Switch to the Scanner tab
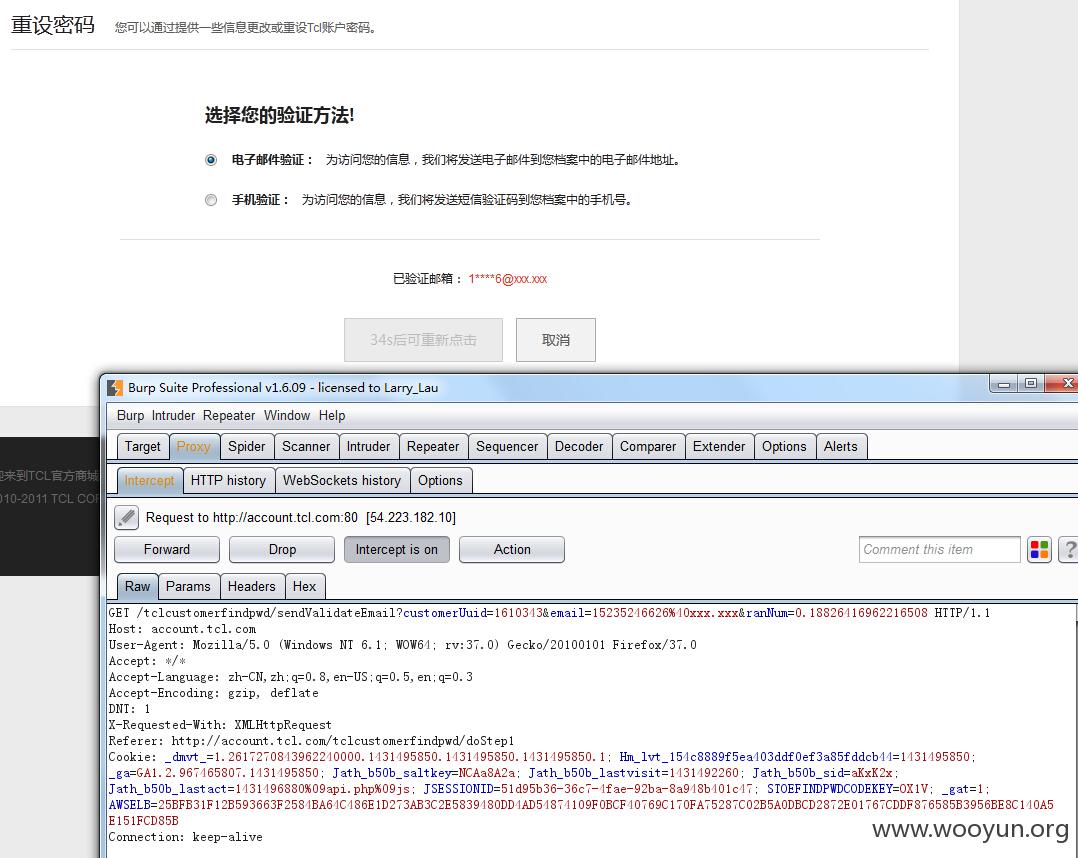 tap(306, 446)
